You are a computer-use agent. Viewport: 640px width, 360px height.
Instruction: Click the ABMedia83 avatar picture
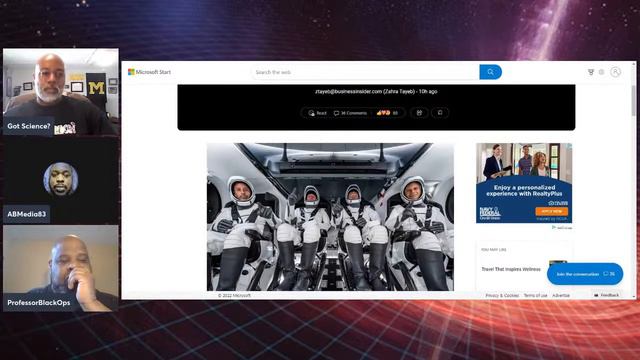60,179
